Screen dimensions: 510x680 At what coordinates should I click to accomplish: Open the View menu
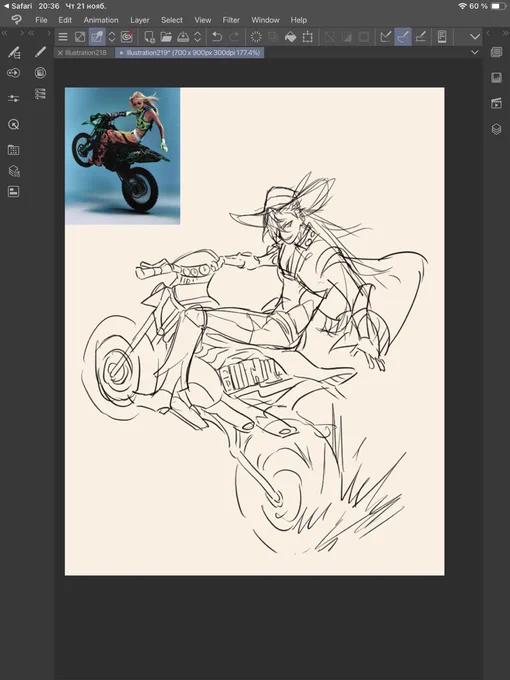(x=203, y=20)
